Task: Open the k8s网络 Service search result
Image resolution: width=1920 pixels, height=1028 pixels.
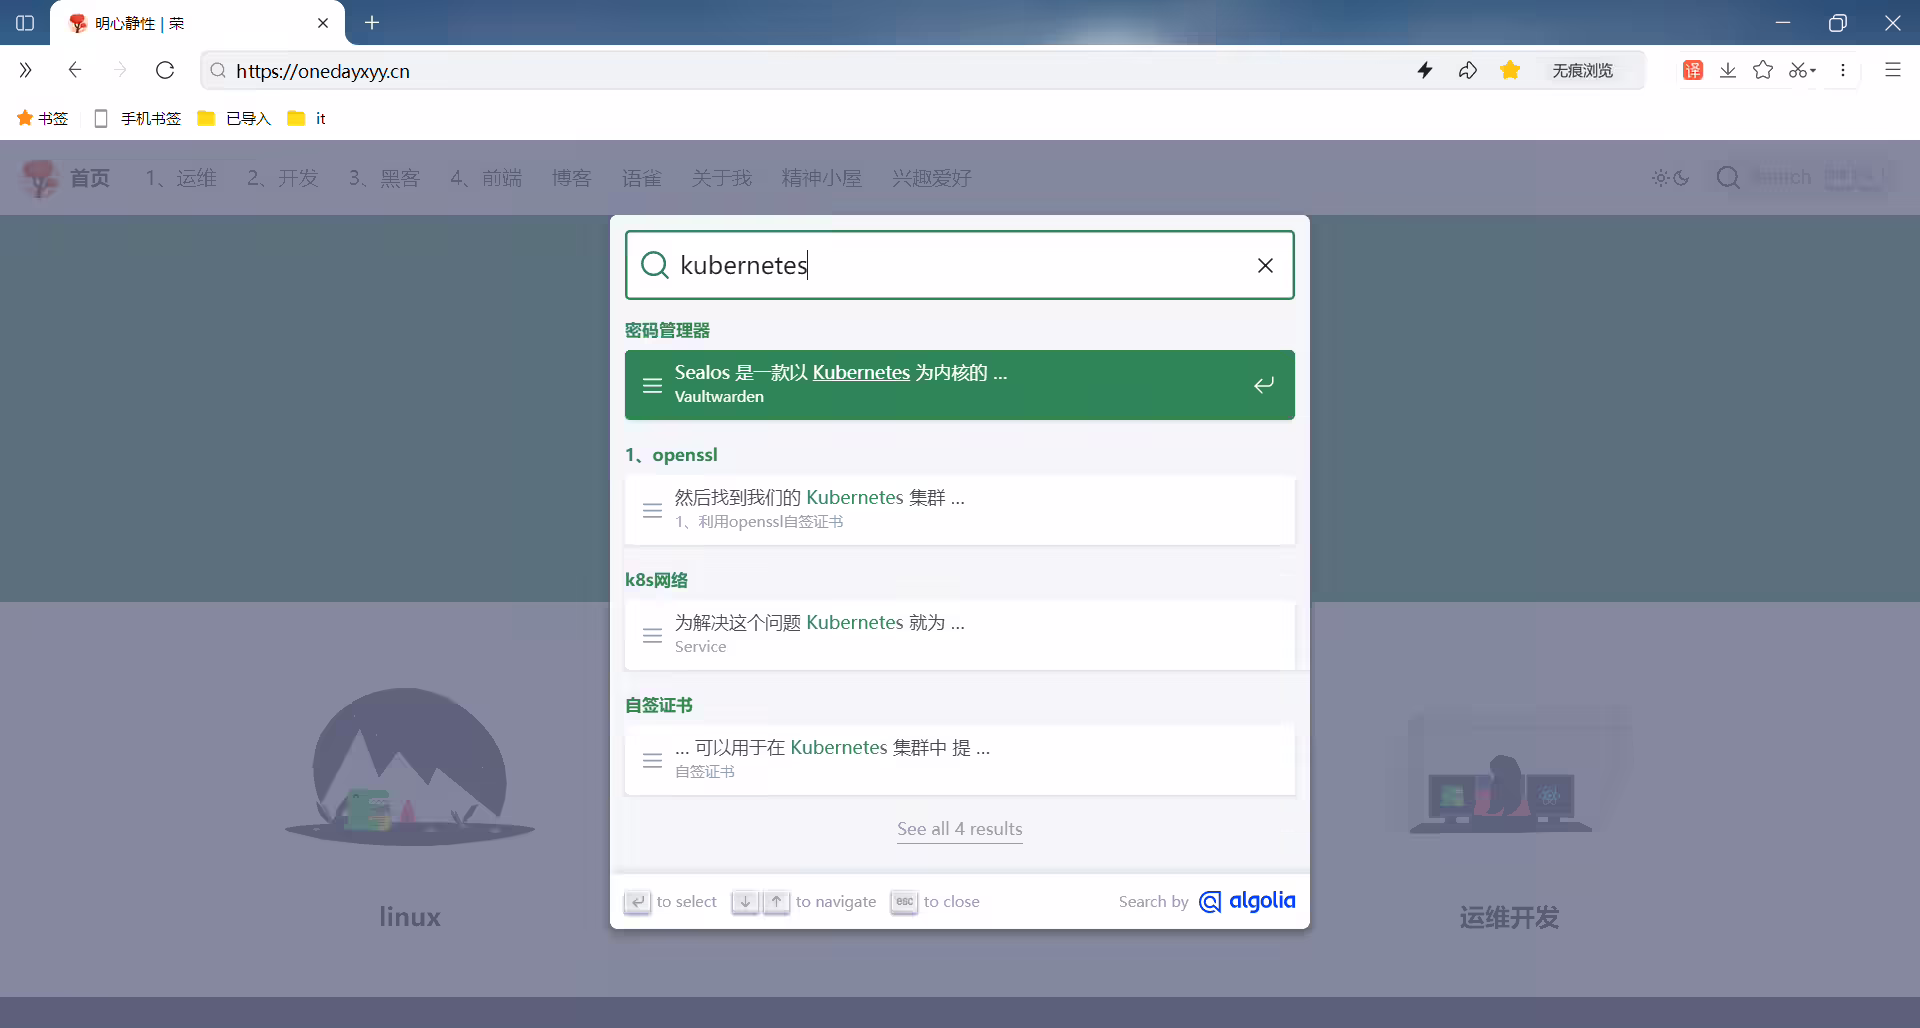Action: (959, 635)
